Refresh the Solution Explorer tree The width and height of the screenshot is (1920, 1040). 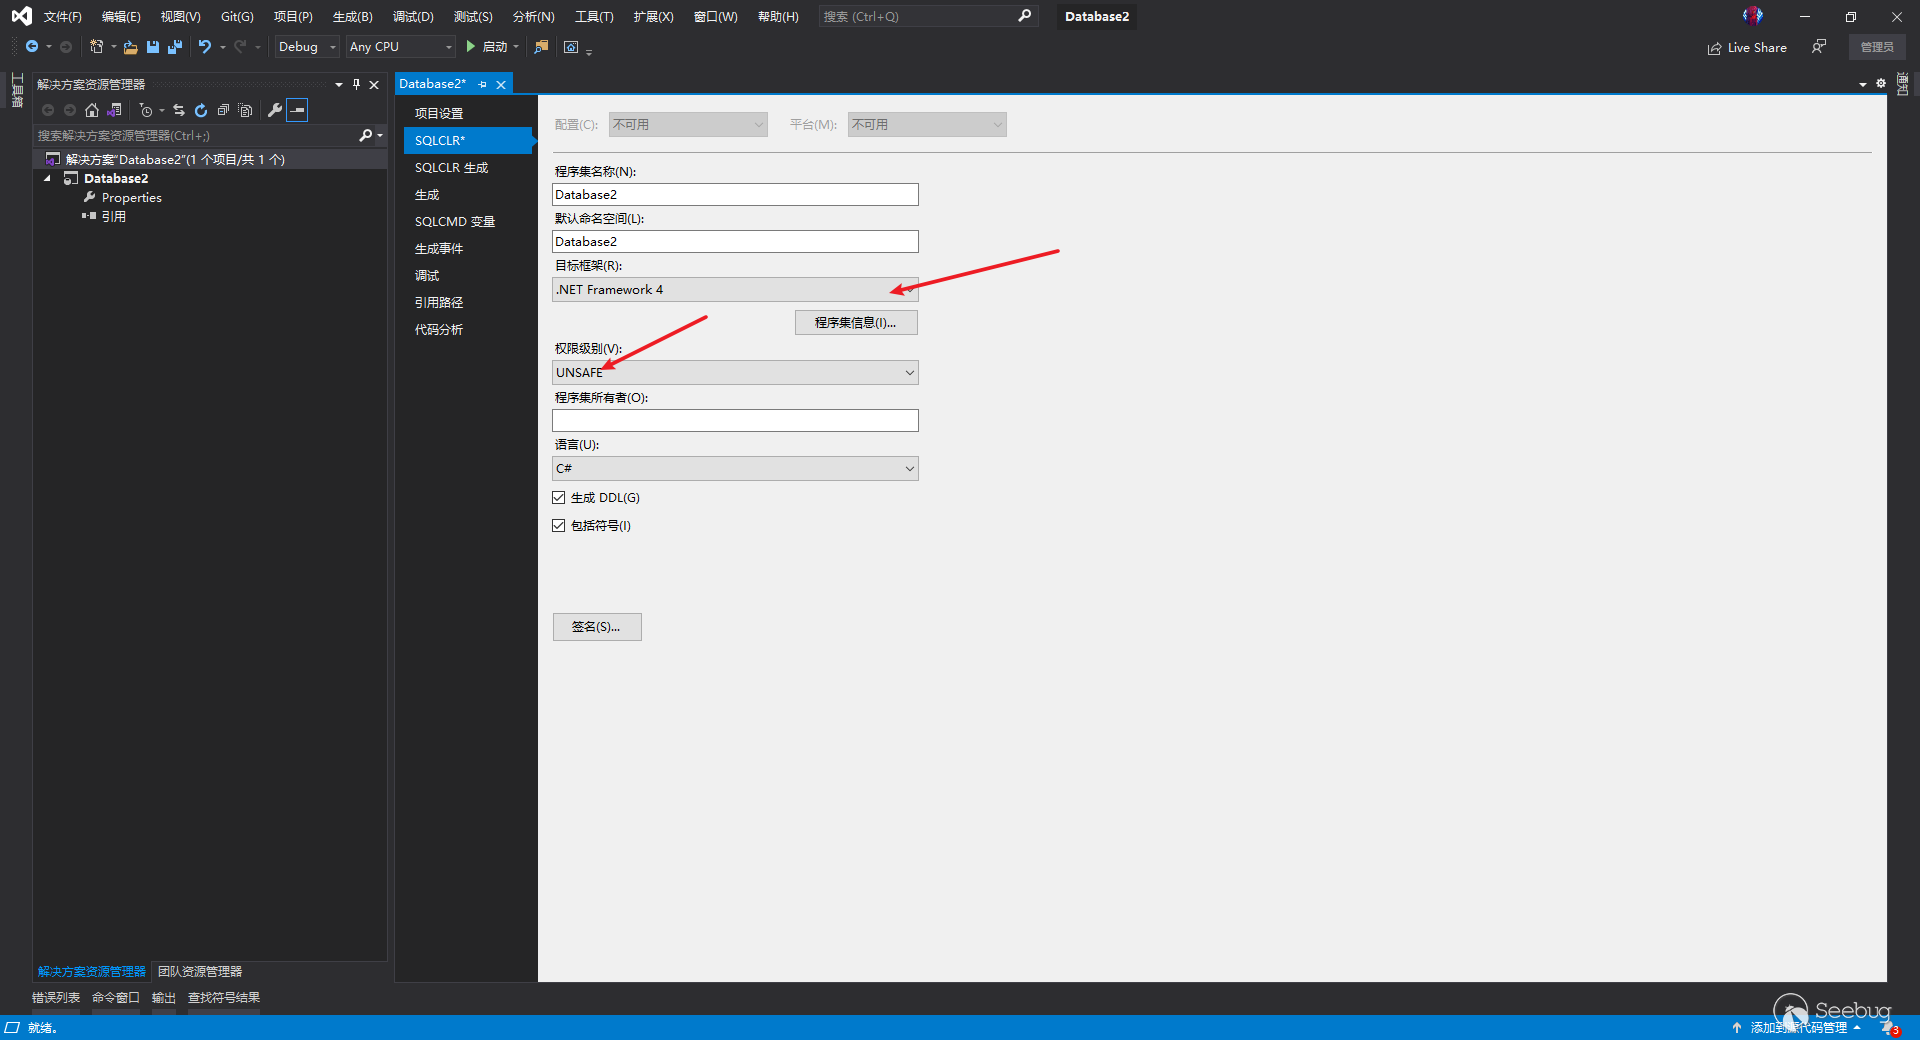click(x=201, y=110)
